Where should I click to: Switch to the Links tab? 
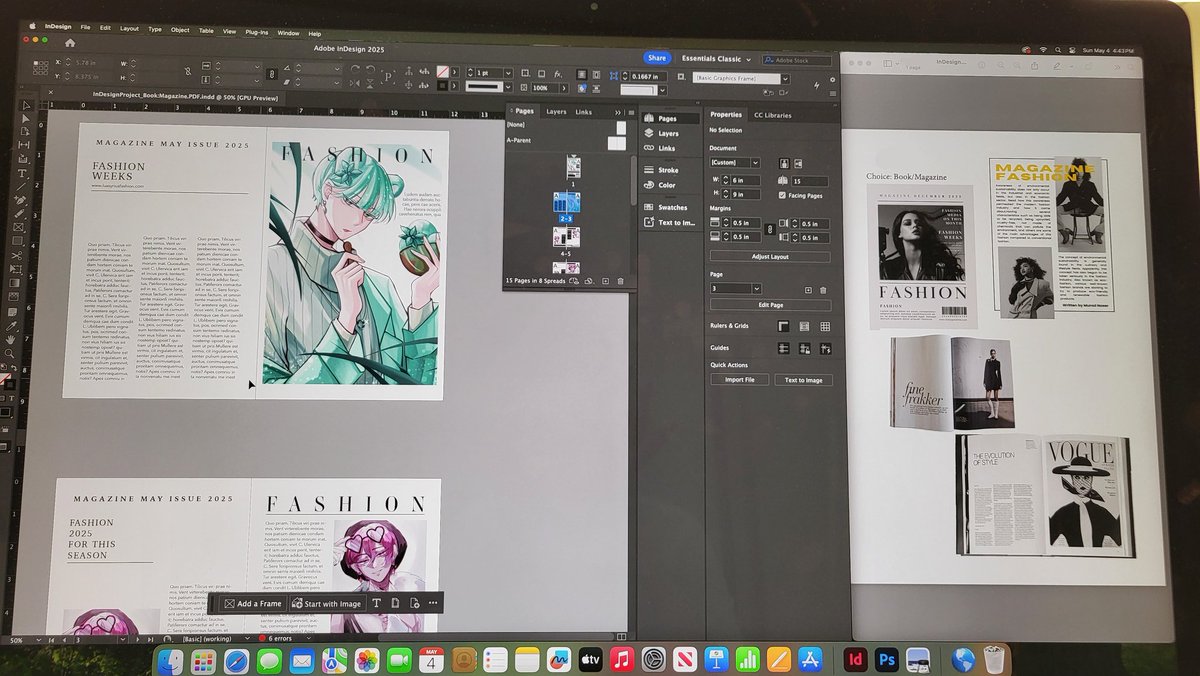(x=584, y=112)
